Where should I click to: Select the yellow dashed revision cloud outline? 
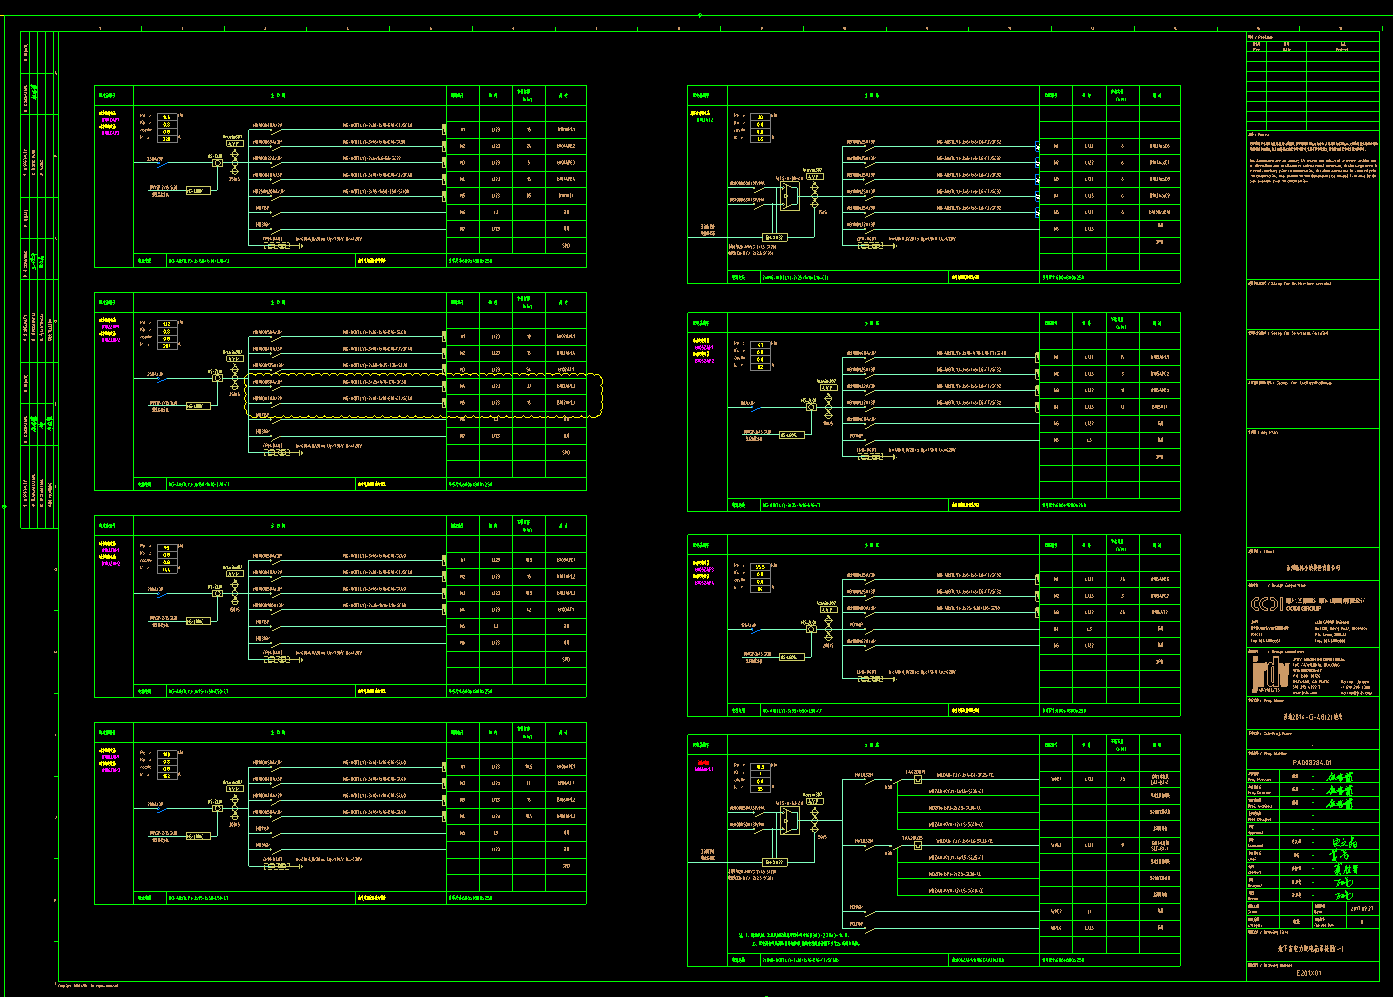tap(425, 396)
